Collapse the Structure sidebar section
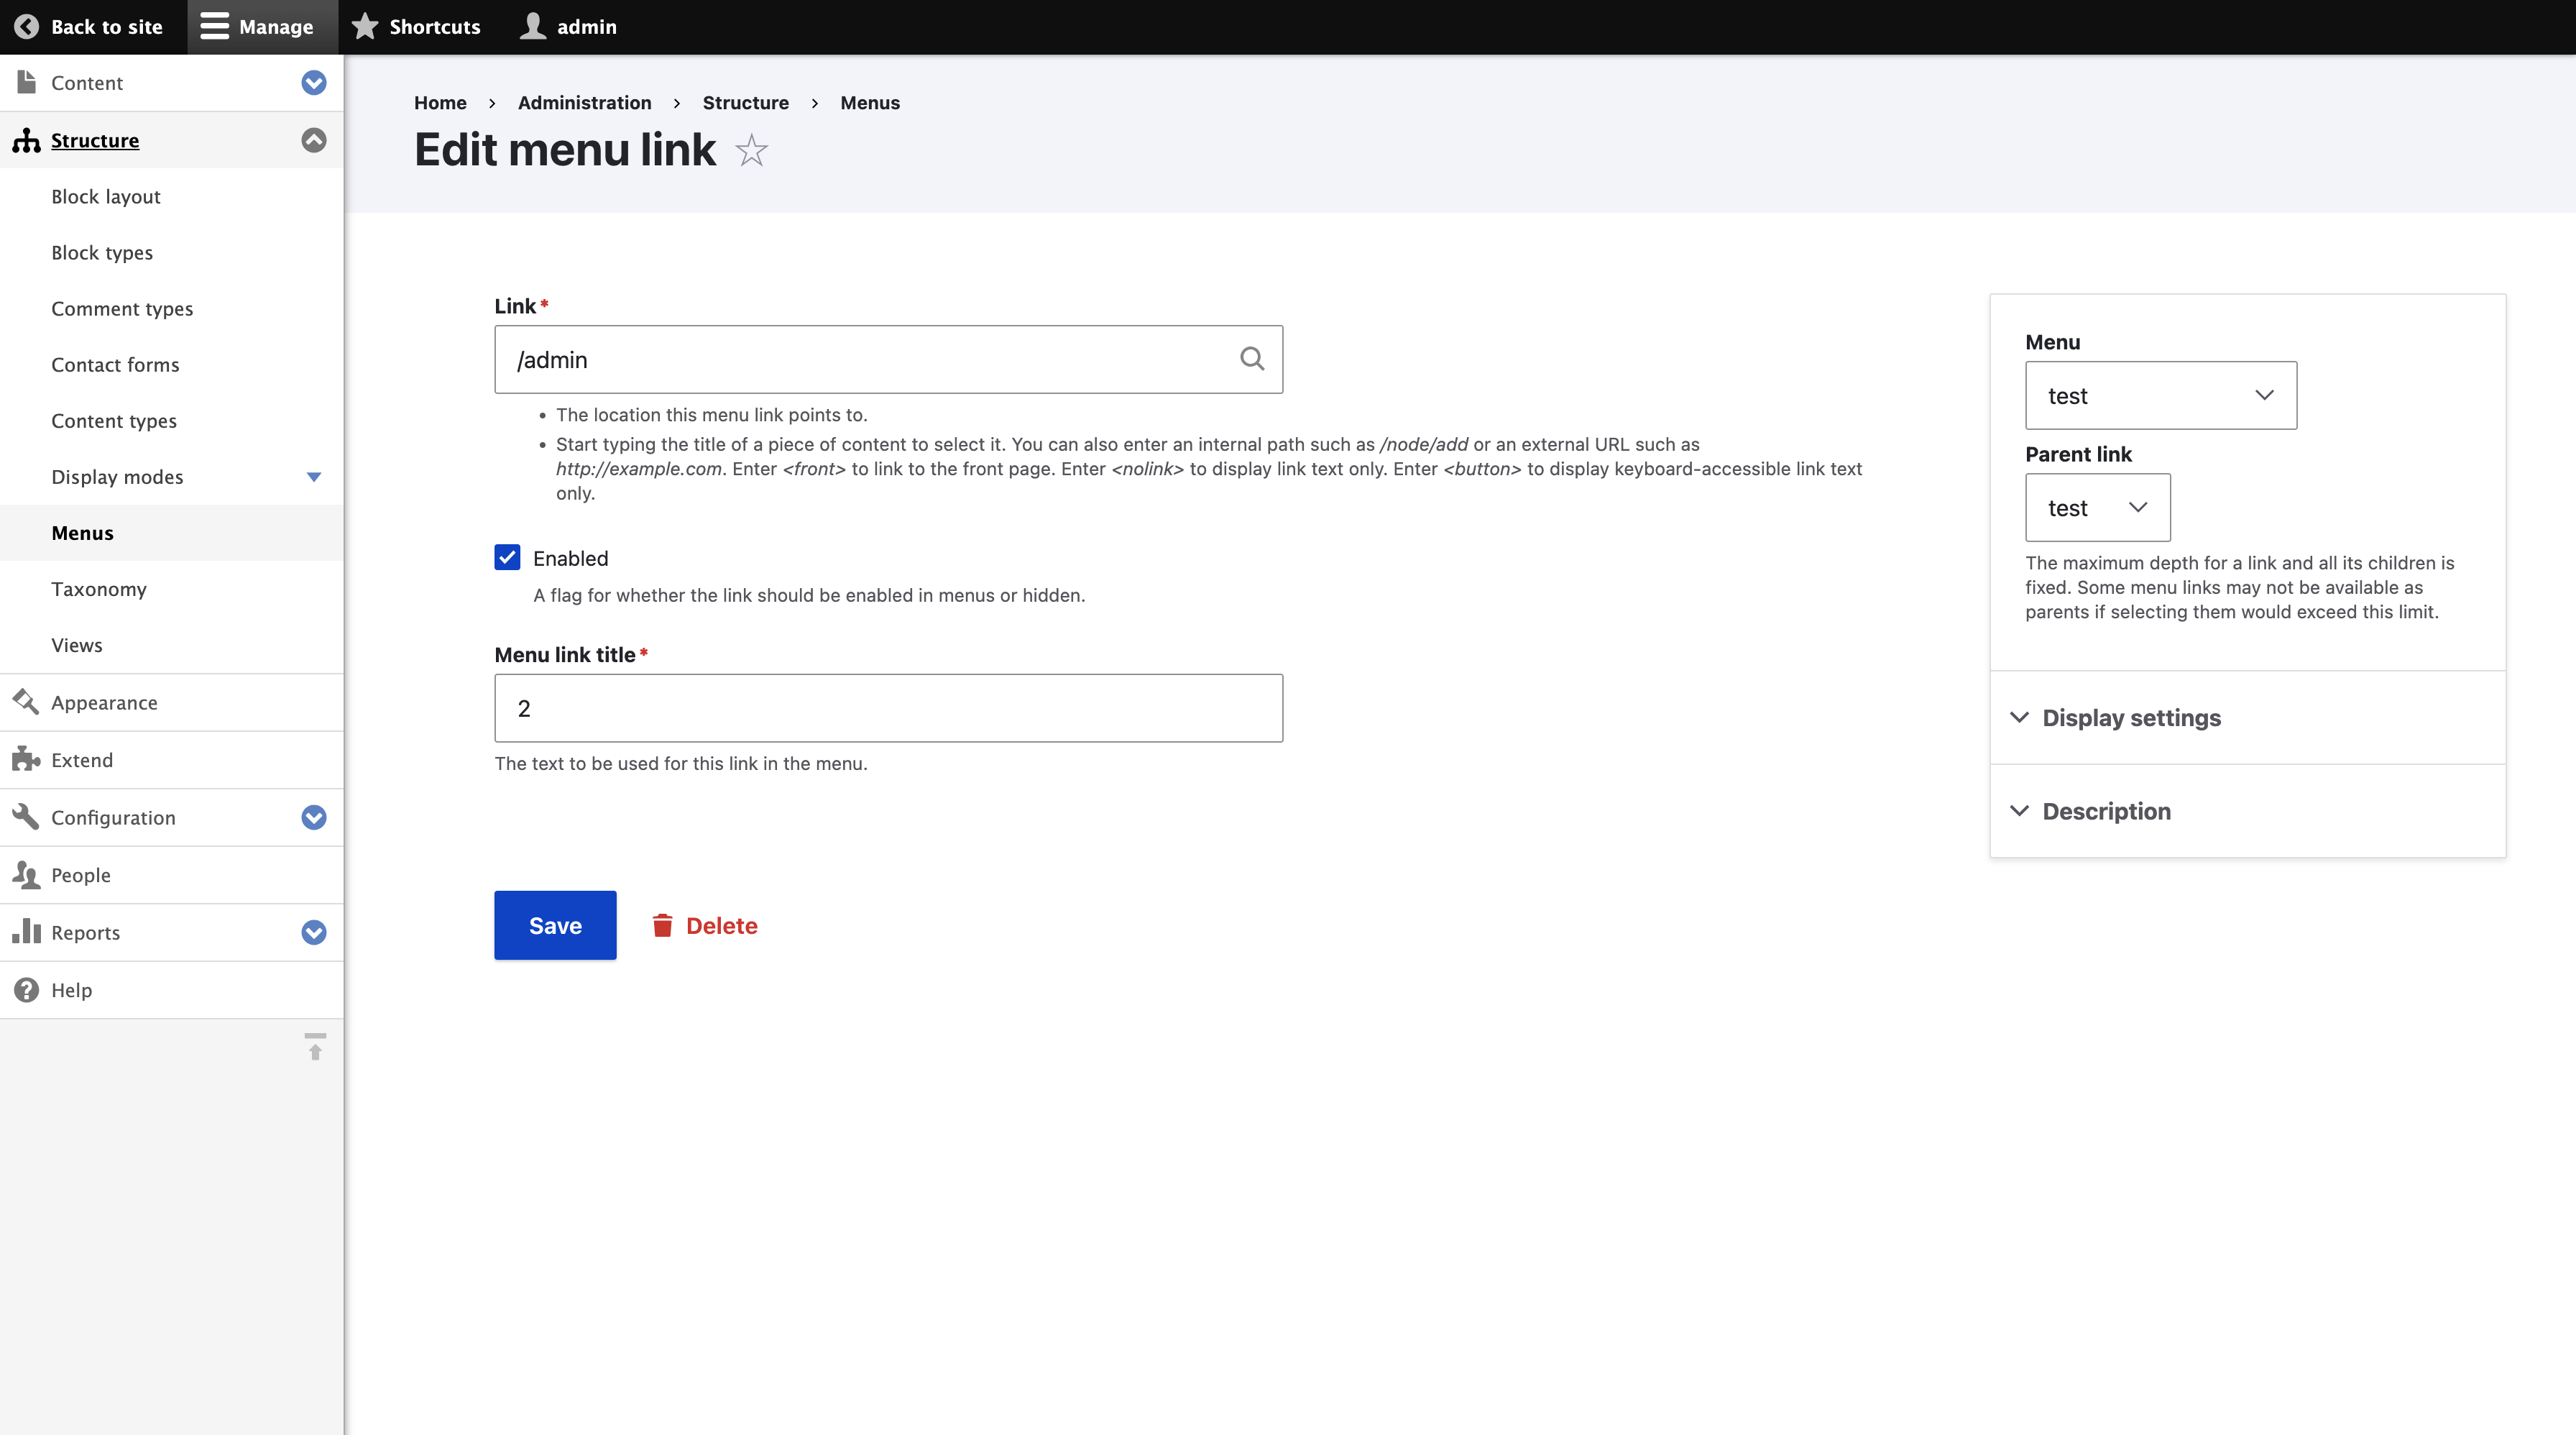Screen dimensions: 2576x1435 tap(314, 140)
